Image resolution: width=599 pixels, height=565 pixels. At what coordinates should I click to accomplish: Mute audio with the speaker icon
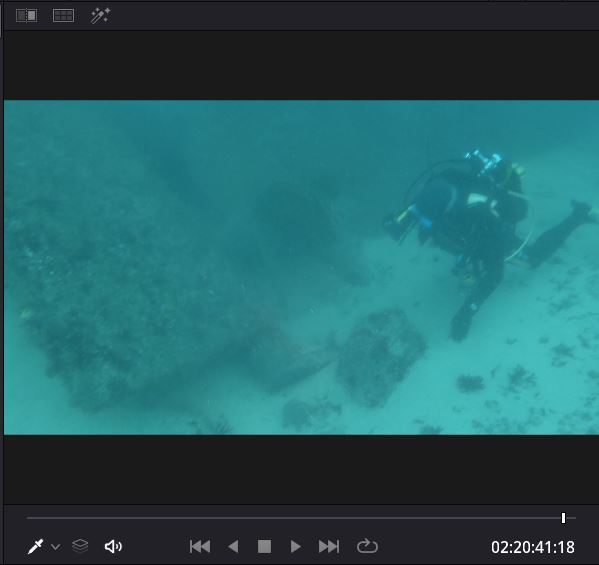[113, 546]
